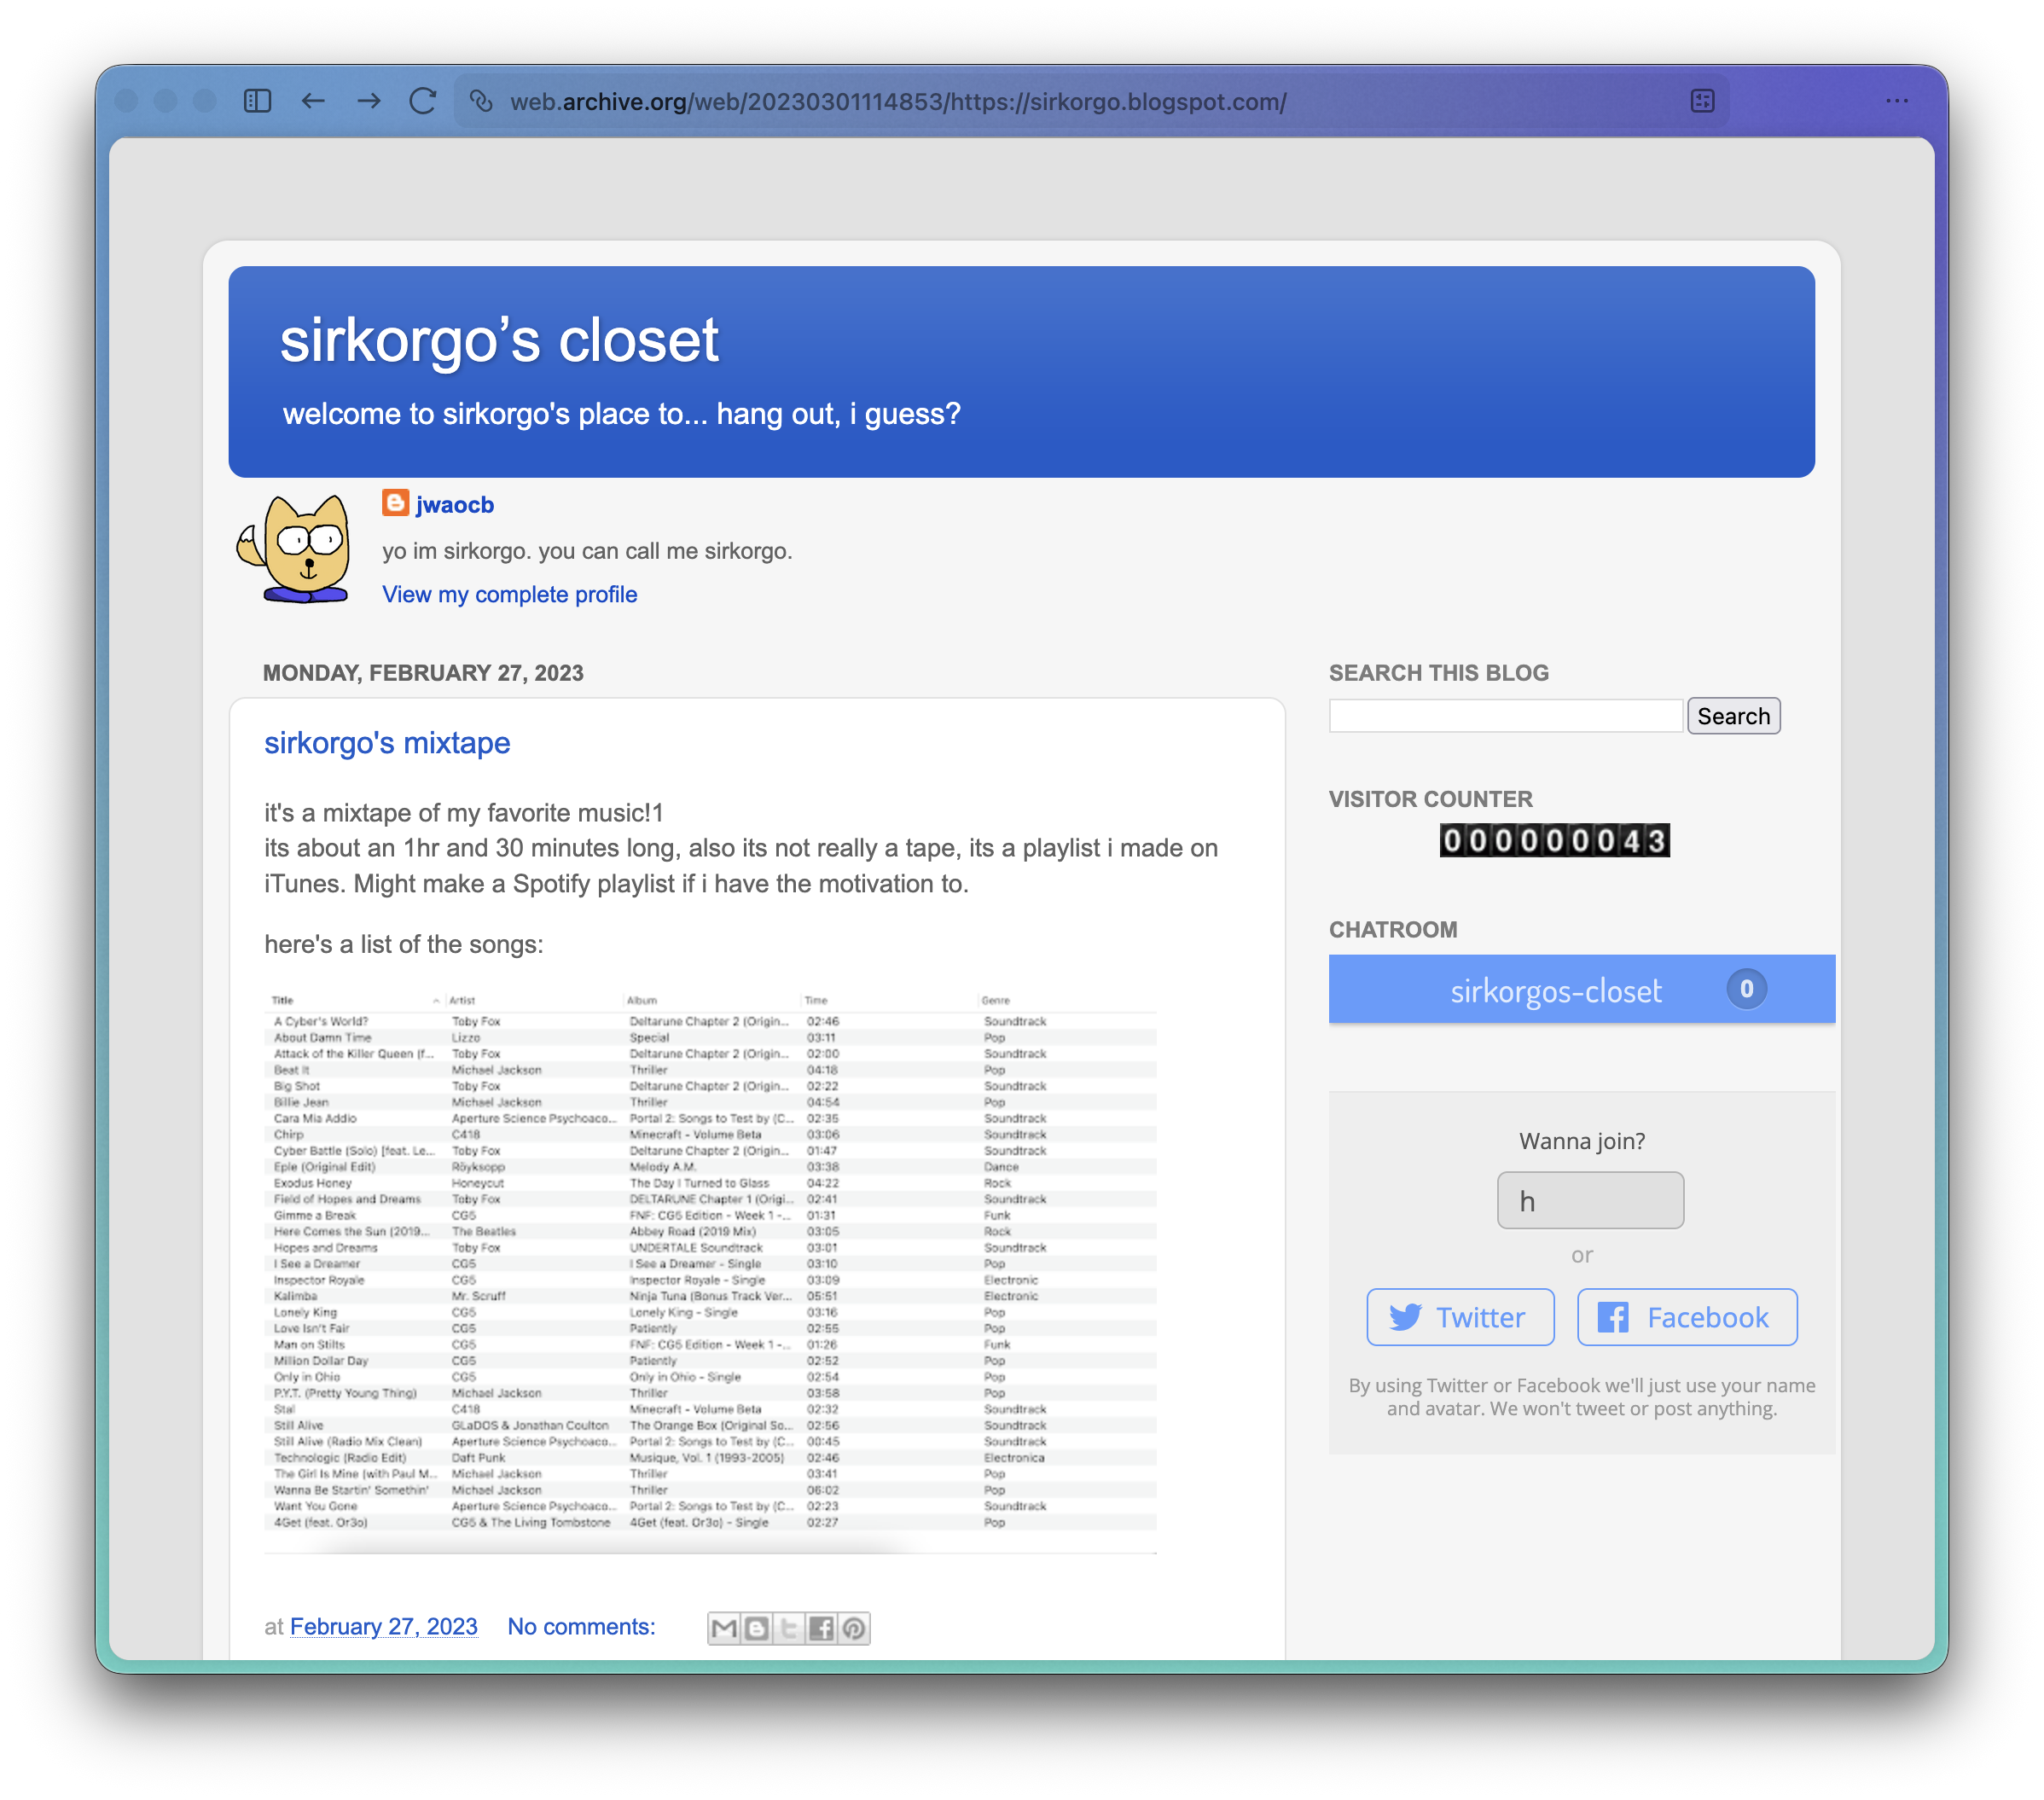This screenshot has height=1800, width=2044.
Task: Pin the post using the Pinterest icon
Action: click(853, 1627)
